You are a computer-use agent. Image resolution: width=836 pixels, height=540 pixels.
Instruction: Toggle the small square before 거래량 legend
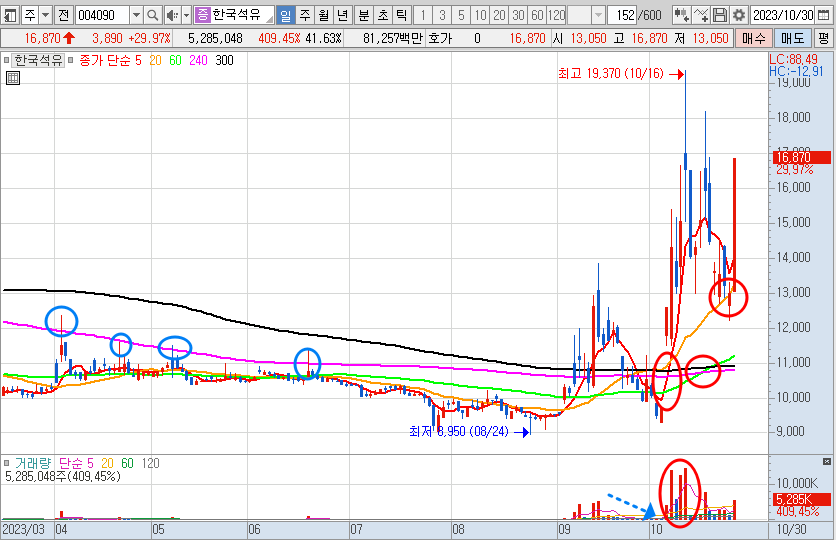pos(6,463)
